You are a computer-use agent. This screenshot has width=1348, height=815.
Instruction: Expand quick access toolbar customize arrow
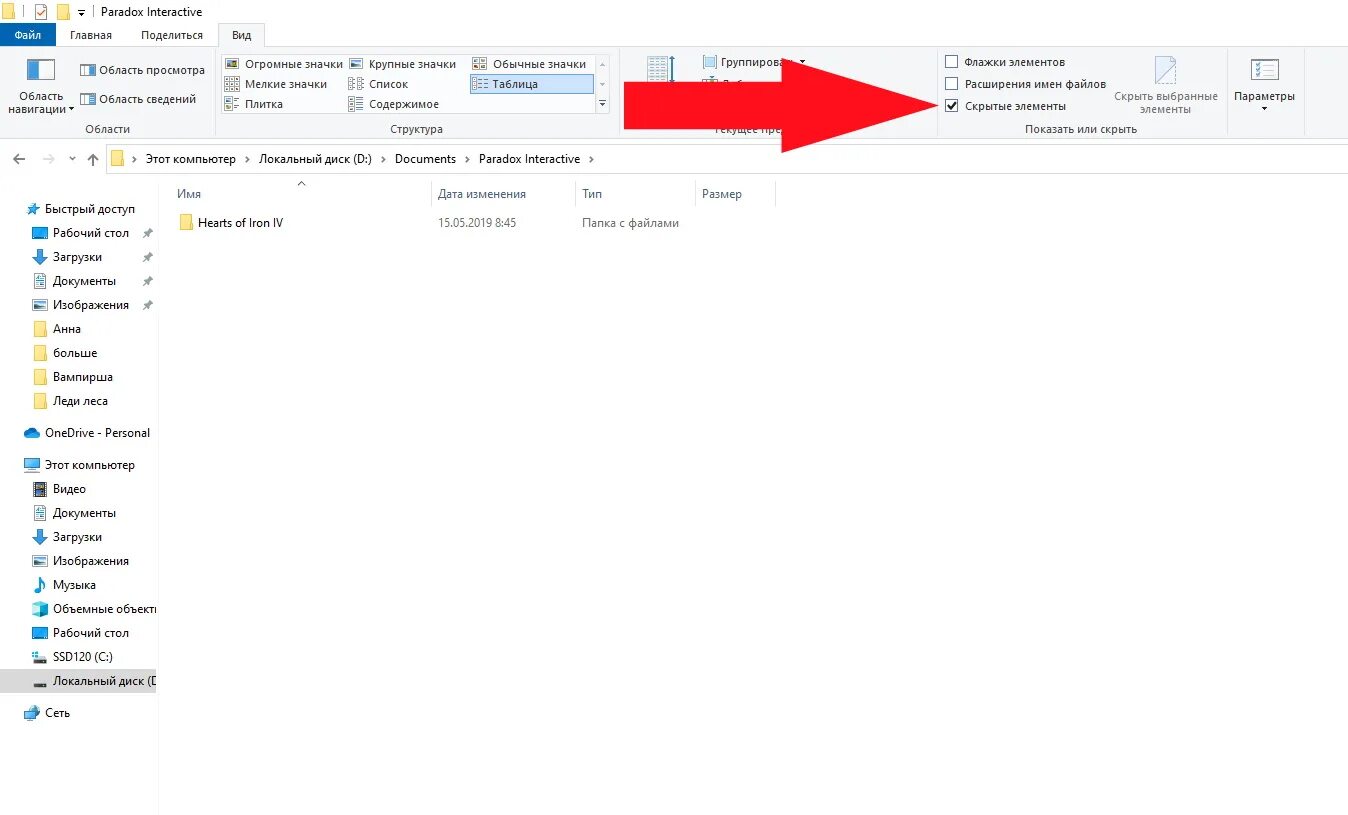[81, 12]
